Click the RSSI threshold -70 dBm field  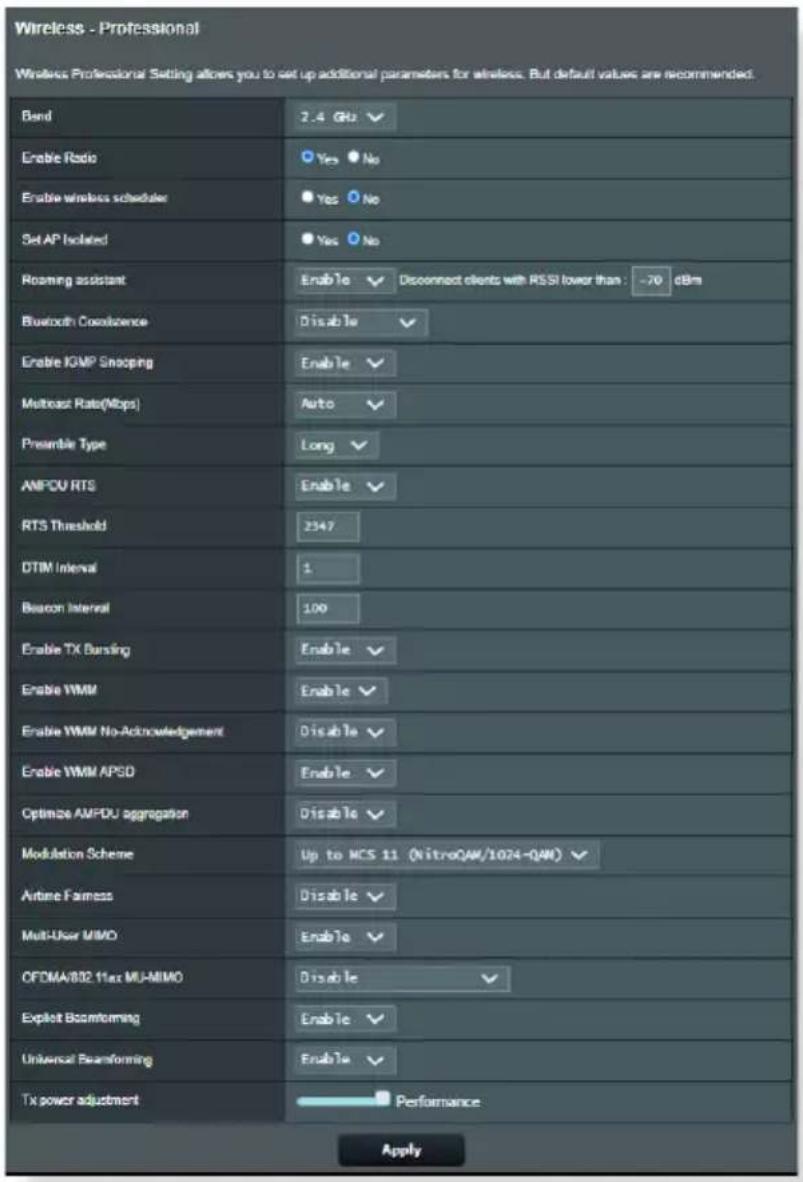[x=651, y=280]
